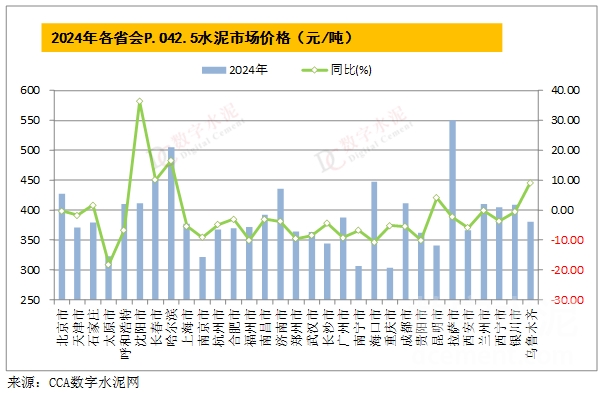
Task: Click the 2024年 legend text
Action: 248,70
